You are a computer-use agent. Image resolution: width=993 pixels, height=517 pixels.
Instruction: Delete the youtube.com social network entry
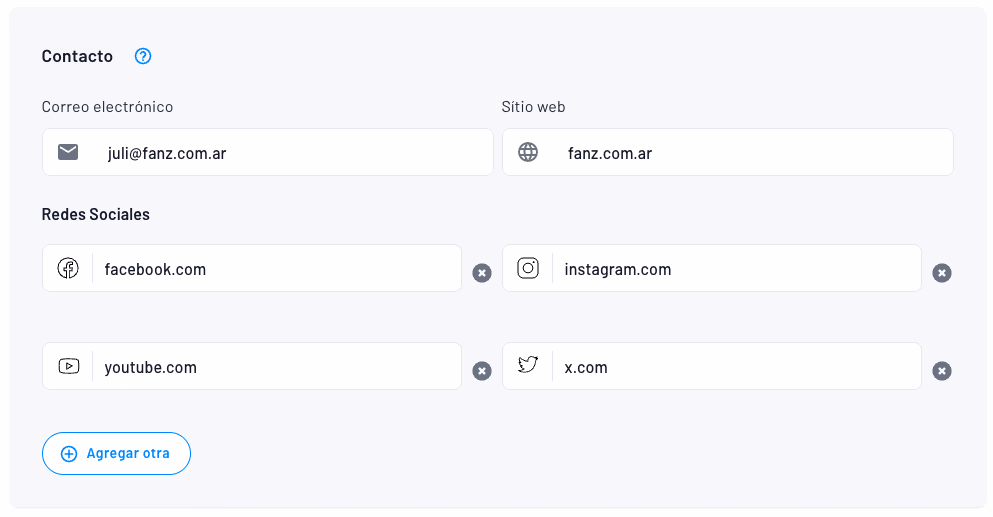tap(482, 371)
